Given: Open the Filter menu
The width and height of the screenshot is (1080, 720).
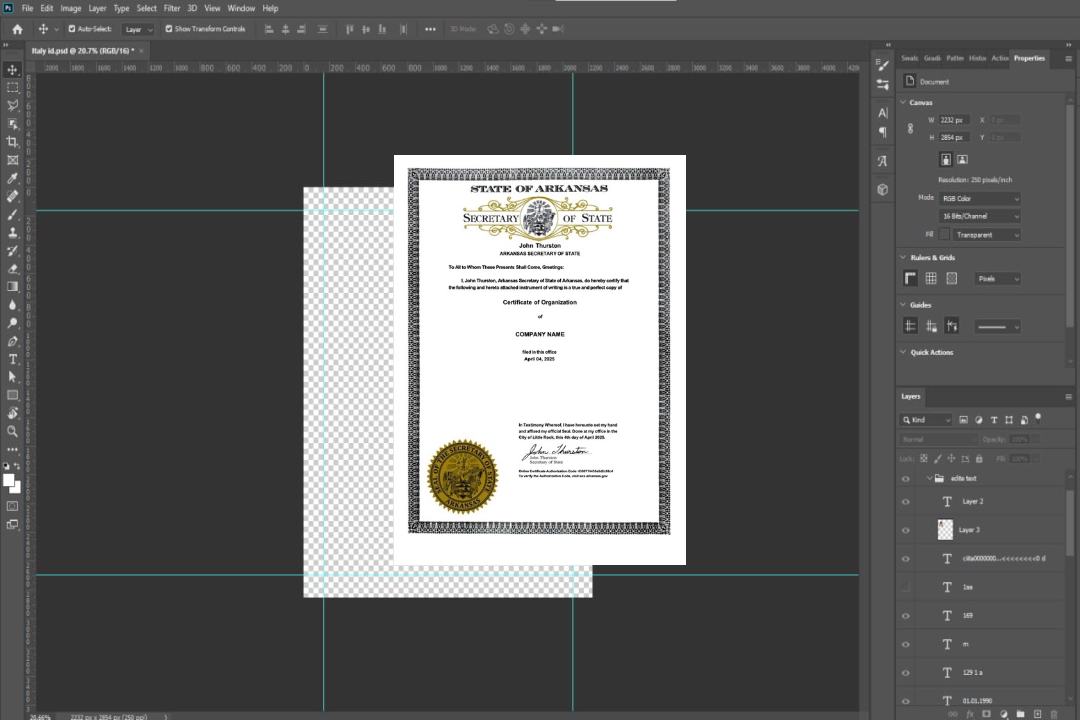Looking at the screenshot, I should (x=172, y=8).
